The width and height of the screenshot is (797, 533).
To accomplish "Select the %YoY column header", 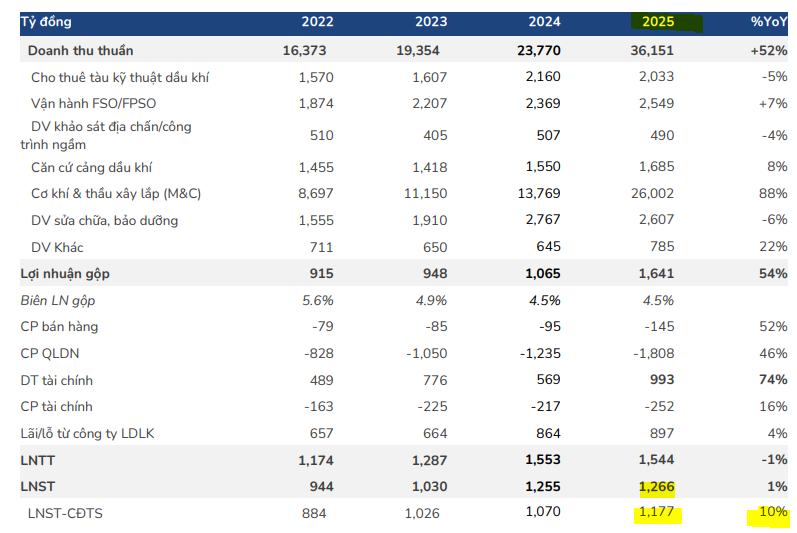I will [769, 22].
